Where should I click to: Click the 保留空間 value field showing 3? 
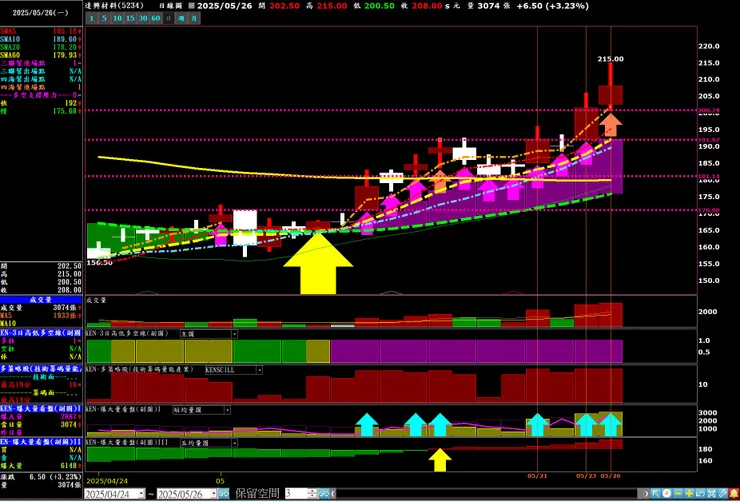pyautogui.click(x=296, y=494)
